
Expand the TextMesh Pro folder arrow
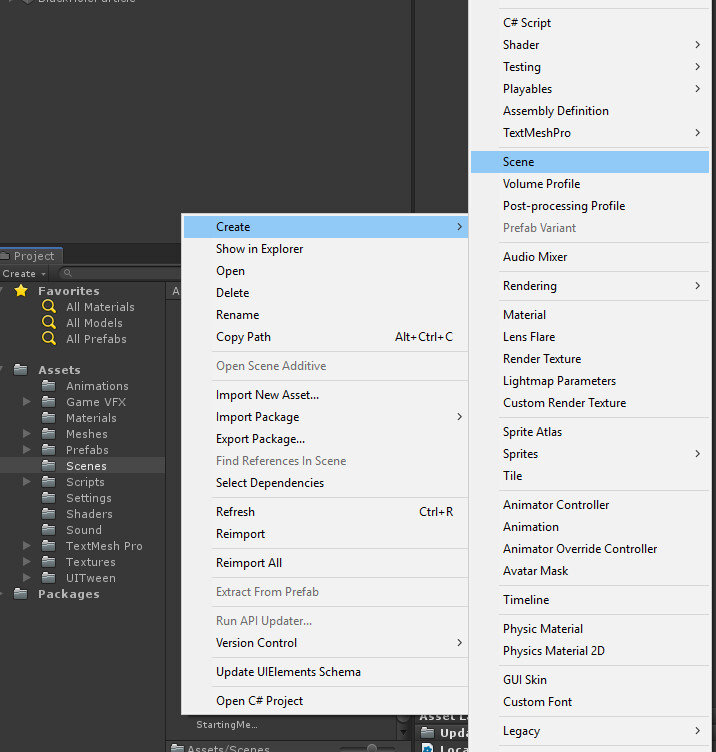(27, 545)
